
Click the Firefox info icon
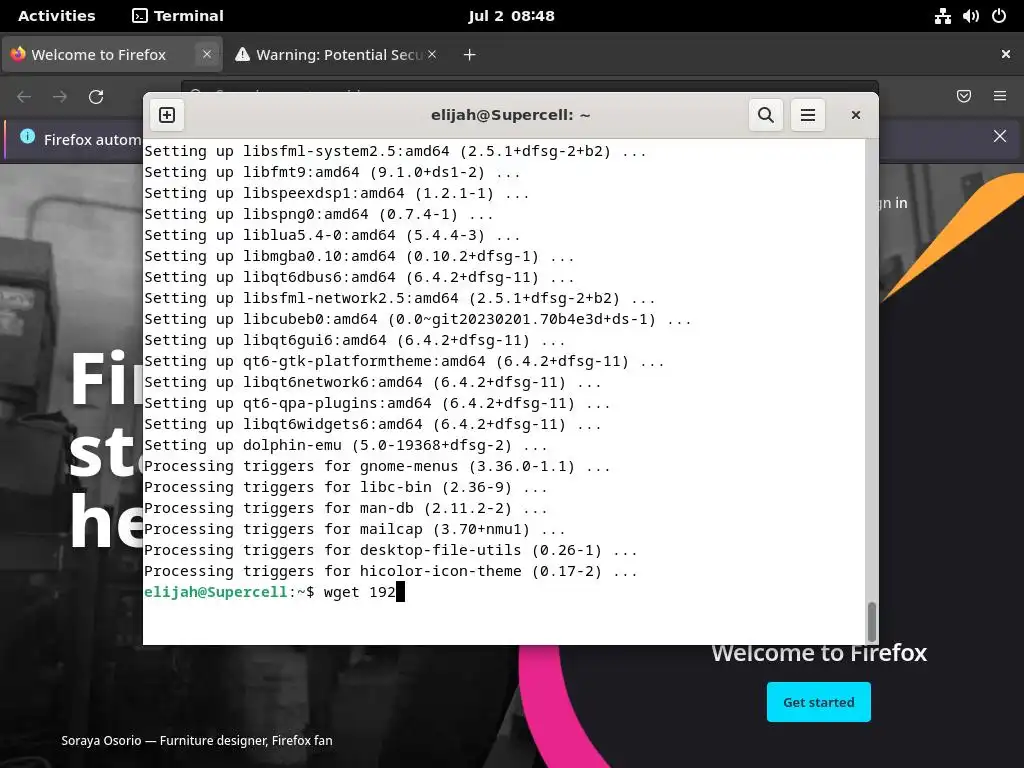tap(27, 136)
